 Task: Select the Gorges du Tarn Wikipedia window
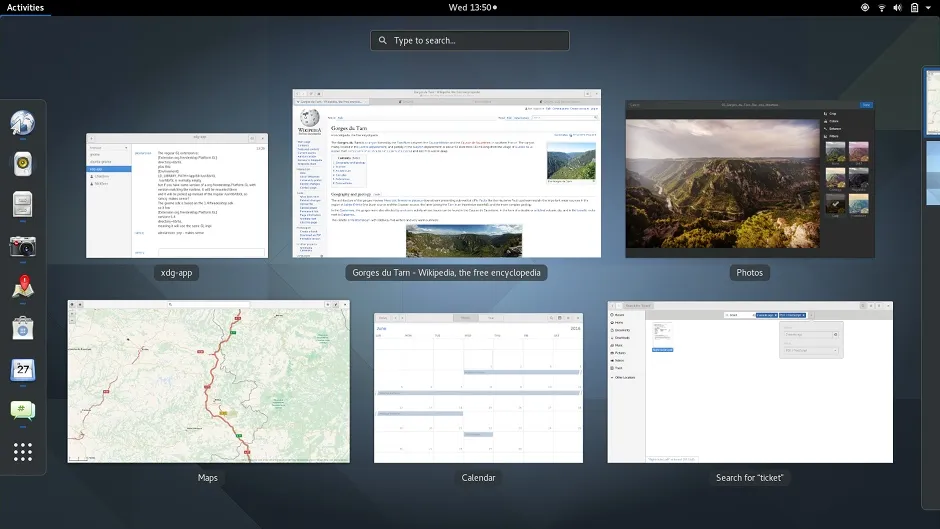point(447,173)
